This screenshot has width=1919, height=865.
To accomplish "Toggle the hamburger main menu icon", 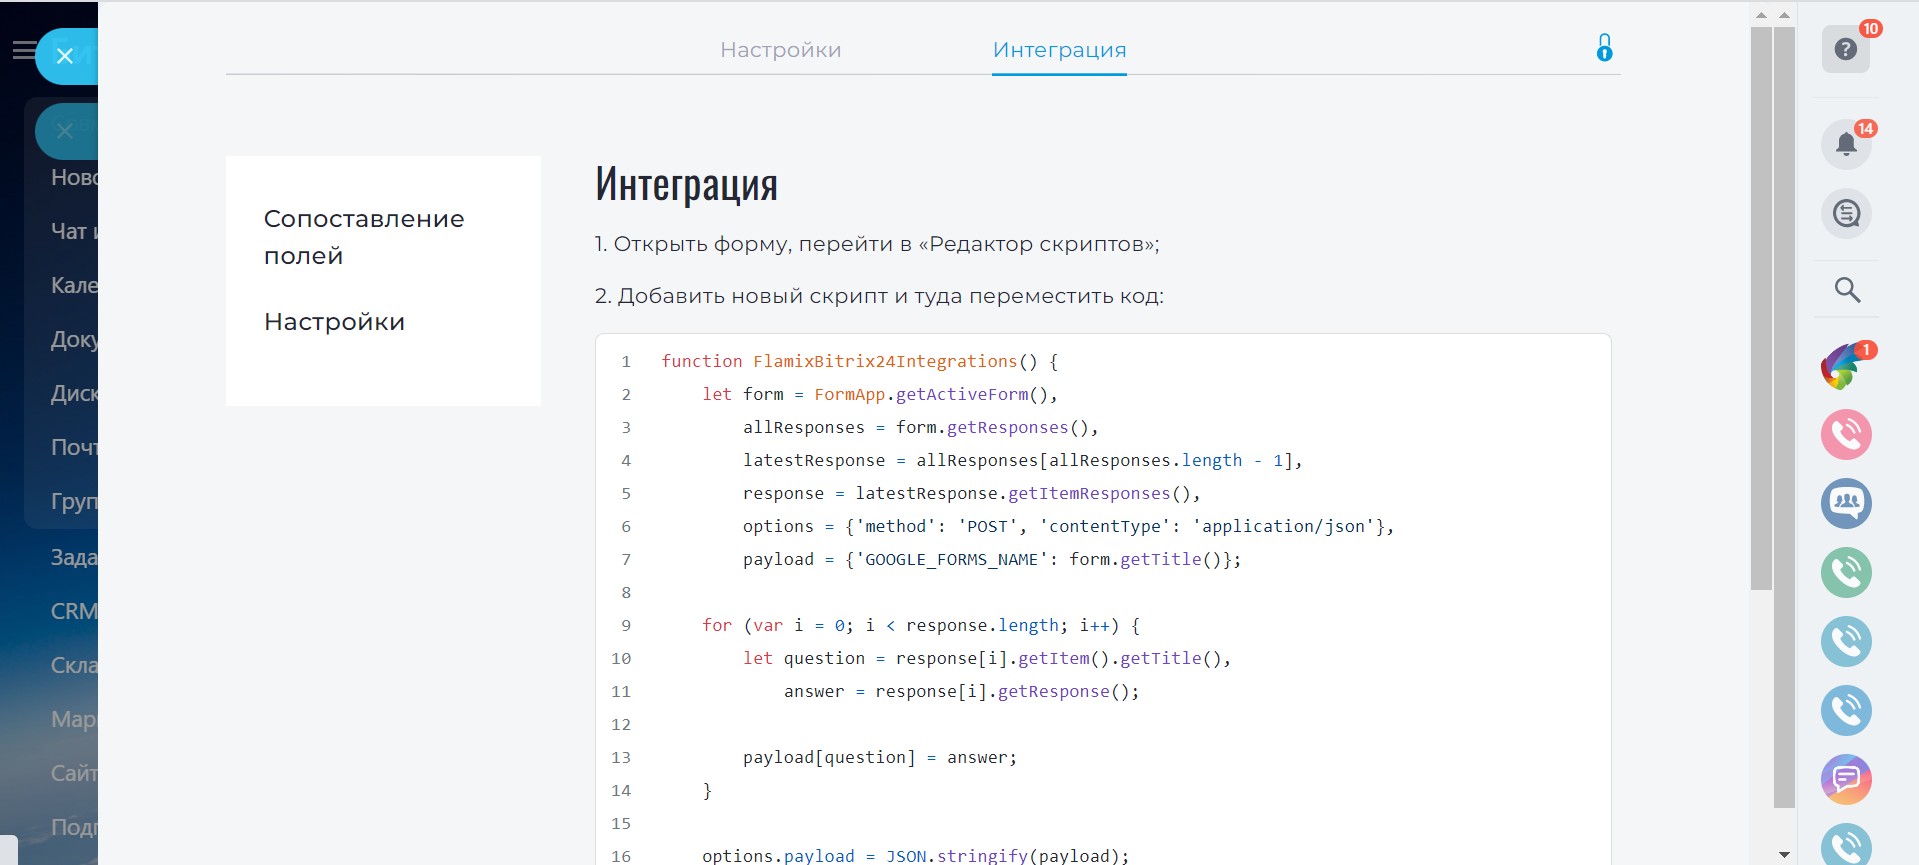I will (x=23, y=50).
